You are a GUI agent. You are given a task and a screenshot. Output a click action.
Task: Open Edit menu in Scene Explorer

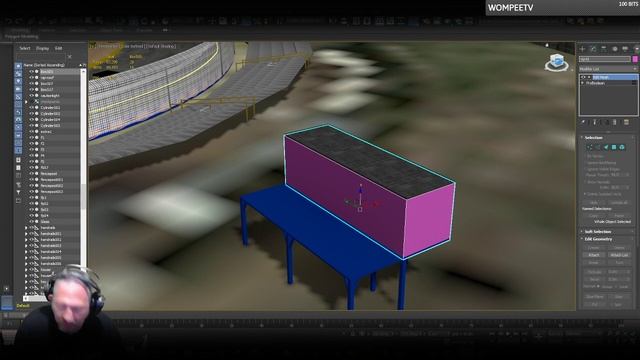pyautogui.click(x=58, y=48)
